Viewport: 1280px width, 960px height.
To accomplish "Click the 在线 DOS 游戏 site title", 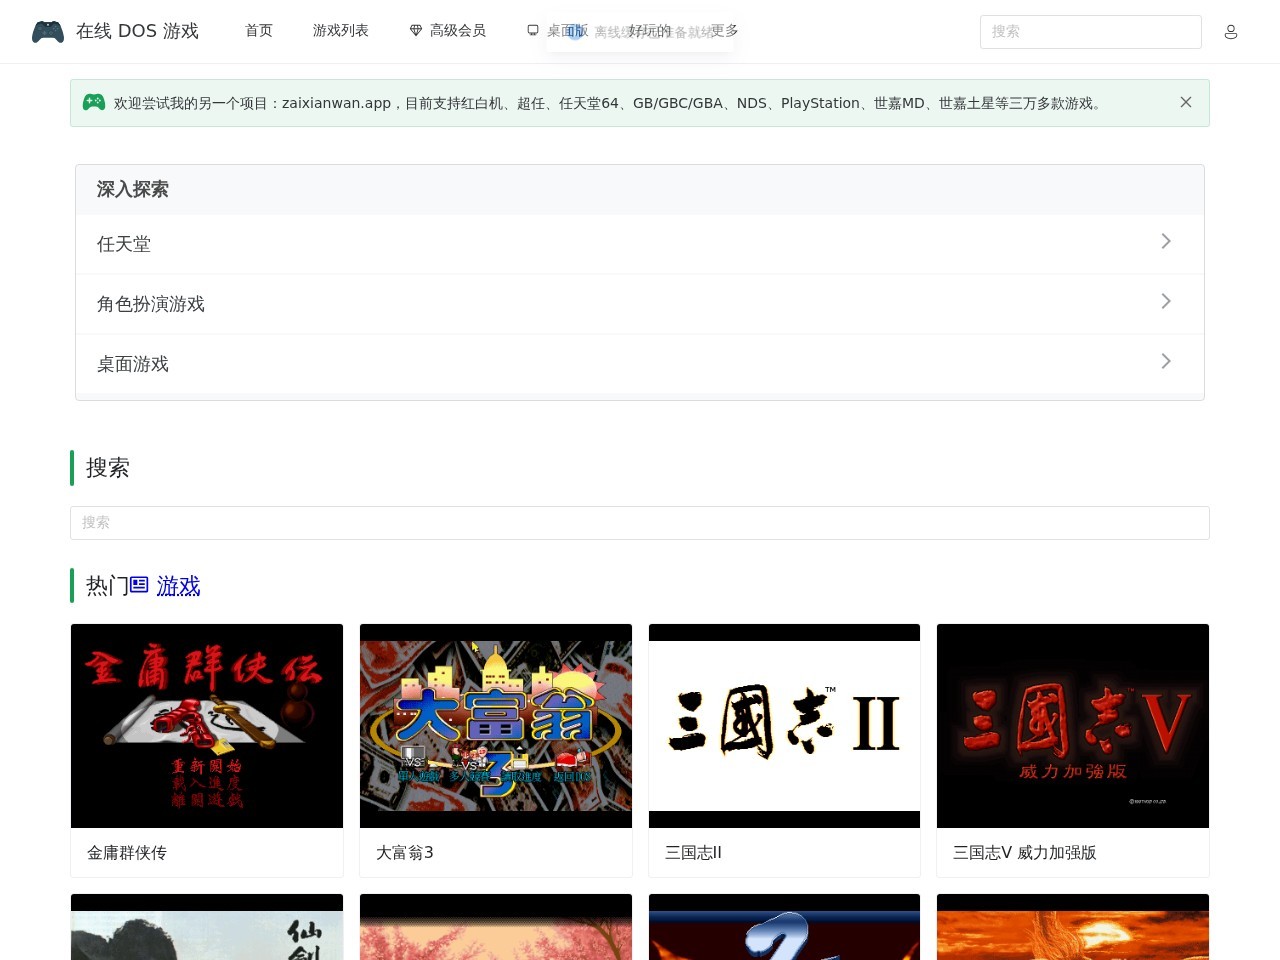I will 137,31.
